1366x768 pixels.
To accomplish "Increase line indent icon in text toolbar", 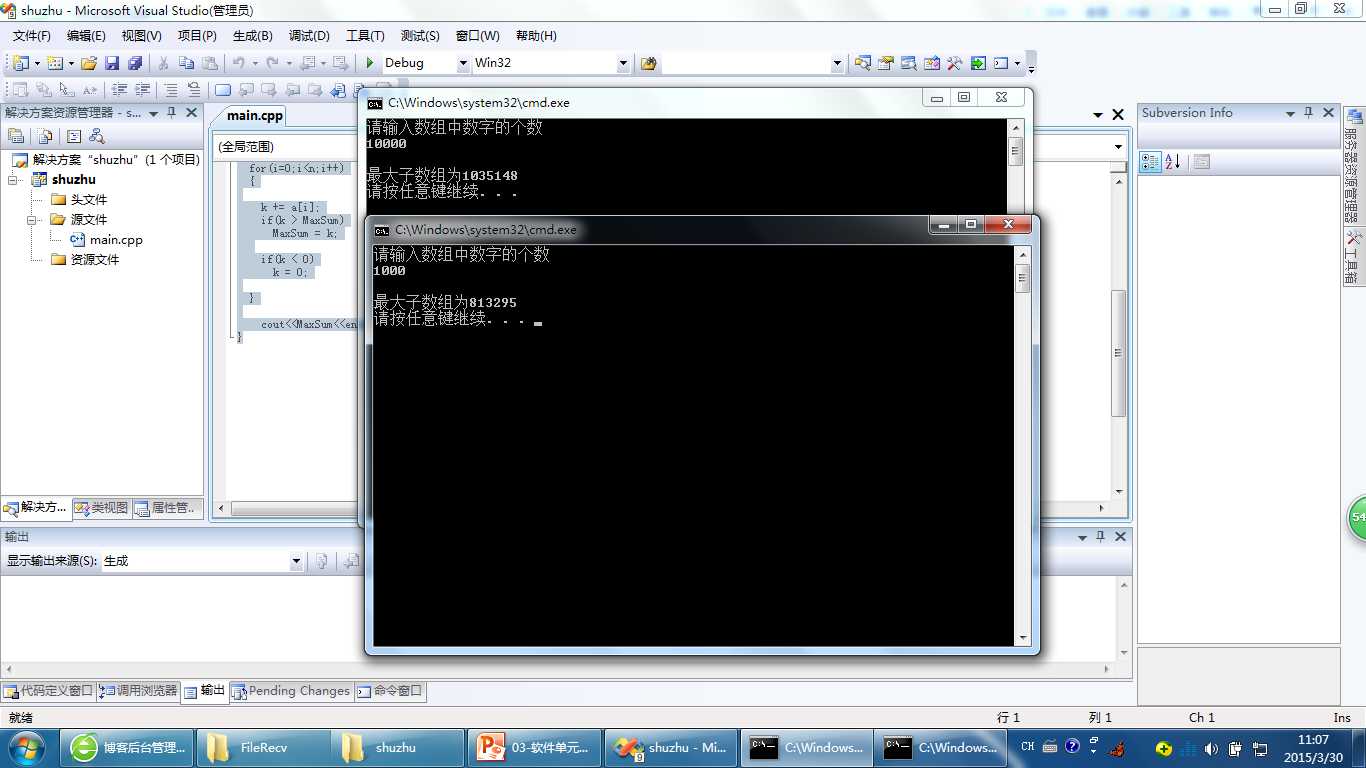I will point(142,90).
